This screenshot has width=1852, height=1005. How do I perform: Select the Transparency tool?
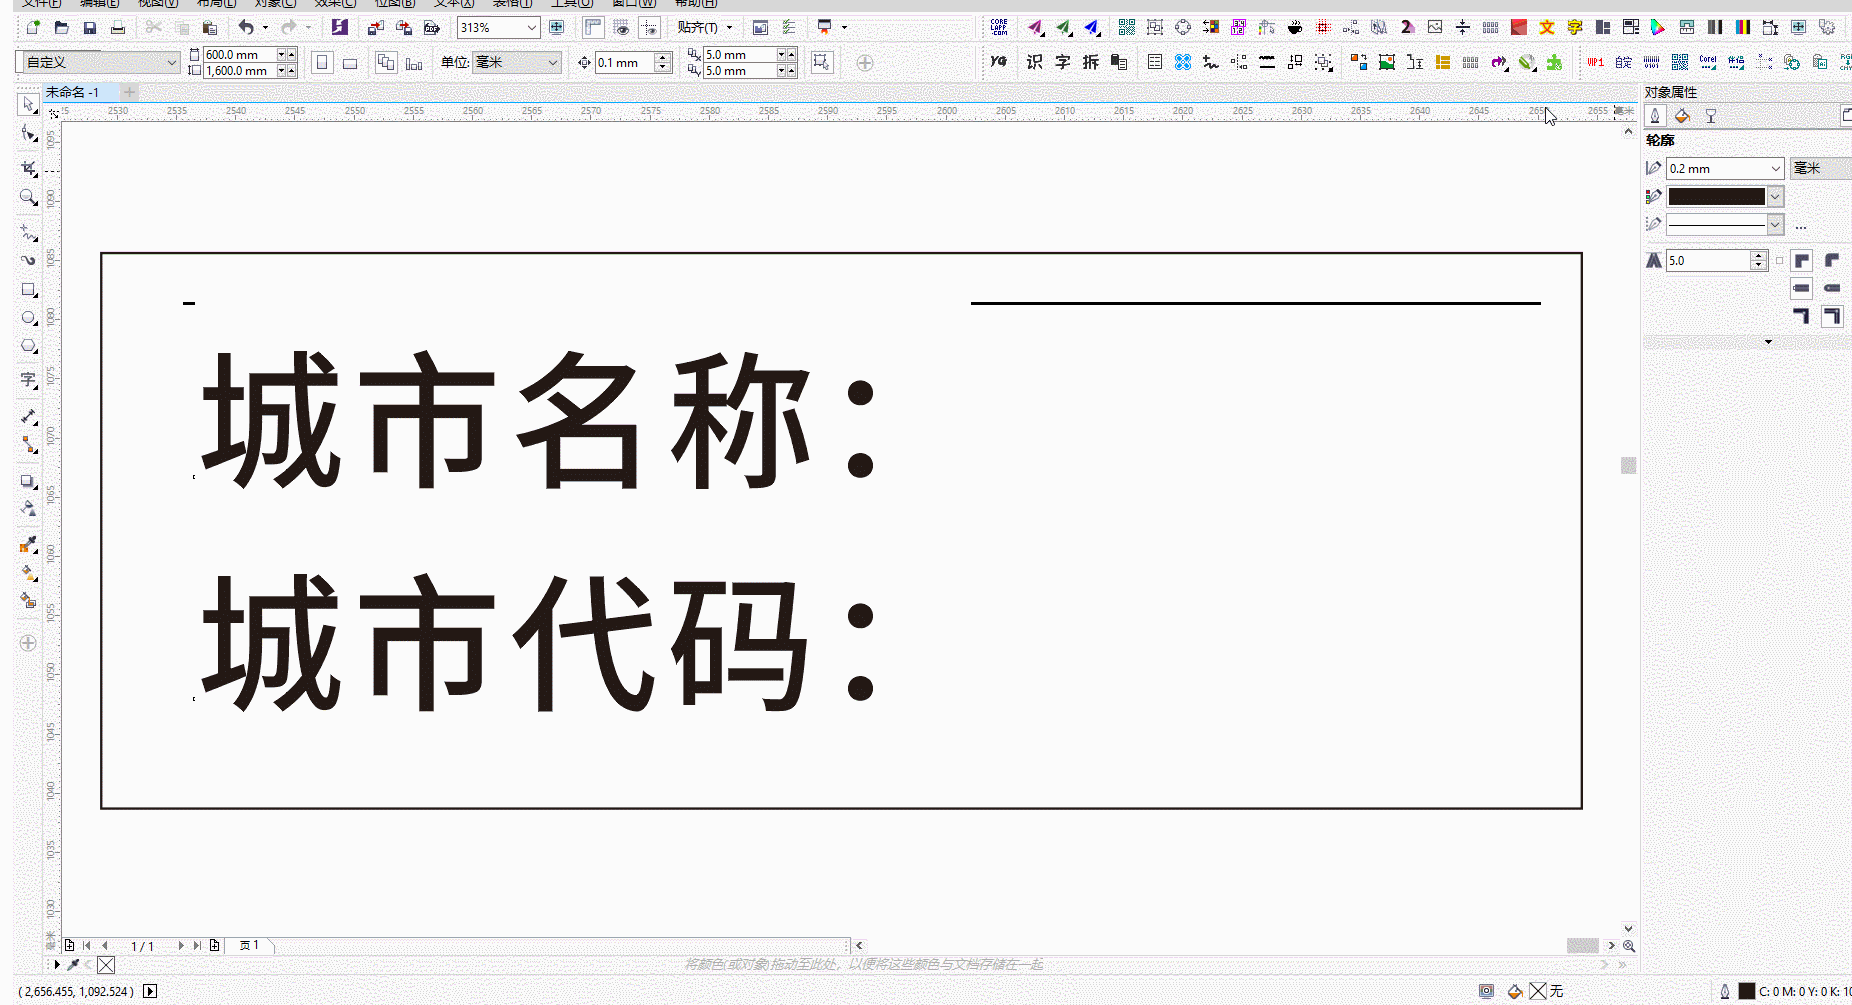pyautogui.click(x=28, y=509)
